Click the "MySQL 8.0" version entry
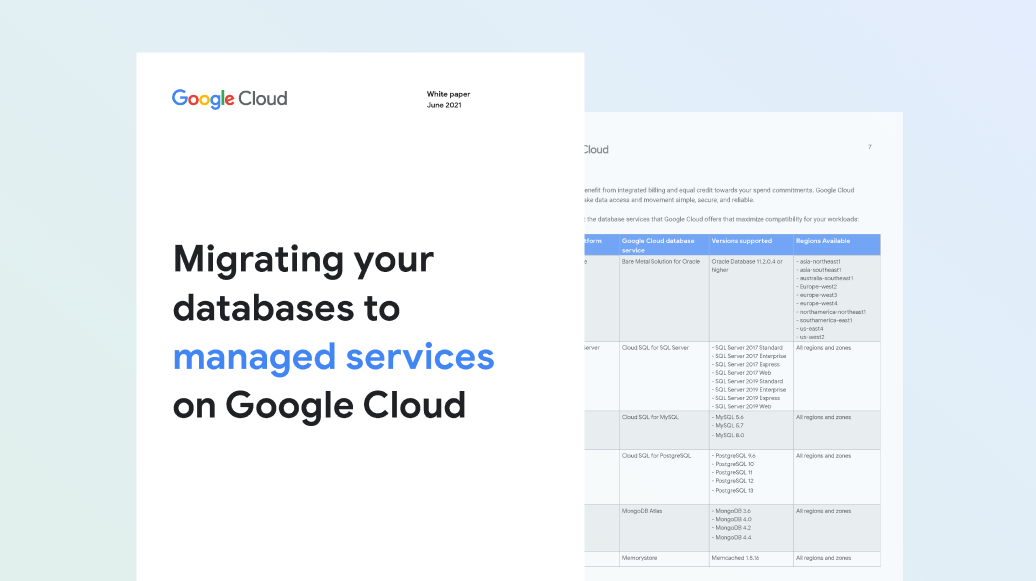The image size is (1036, 581). [x=727, y=436]
